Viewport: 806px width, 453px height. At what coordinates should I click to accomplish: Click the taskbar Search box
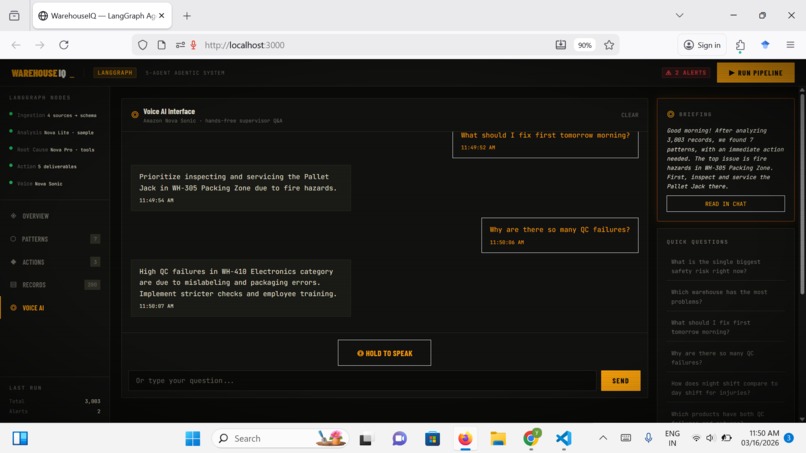pos(280,439)
